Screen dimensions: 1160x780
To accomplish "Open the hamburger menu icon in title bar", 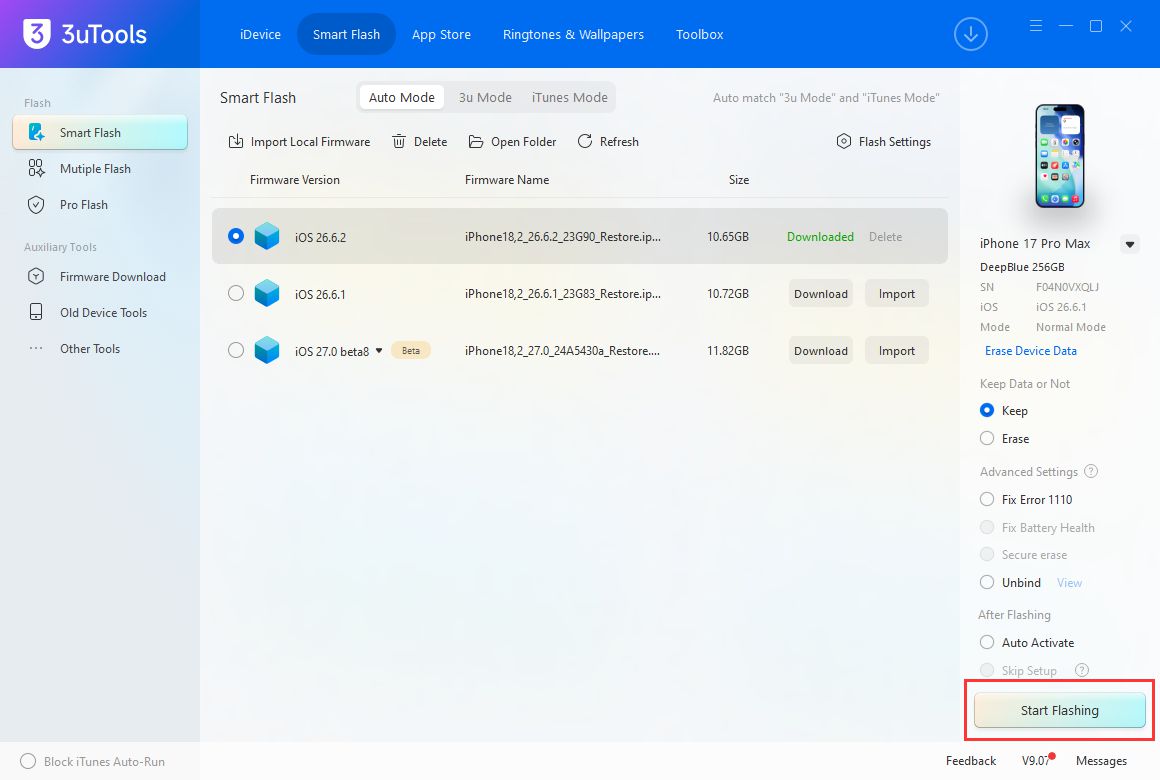I will pos(1036,26).
